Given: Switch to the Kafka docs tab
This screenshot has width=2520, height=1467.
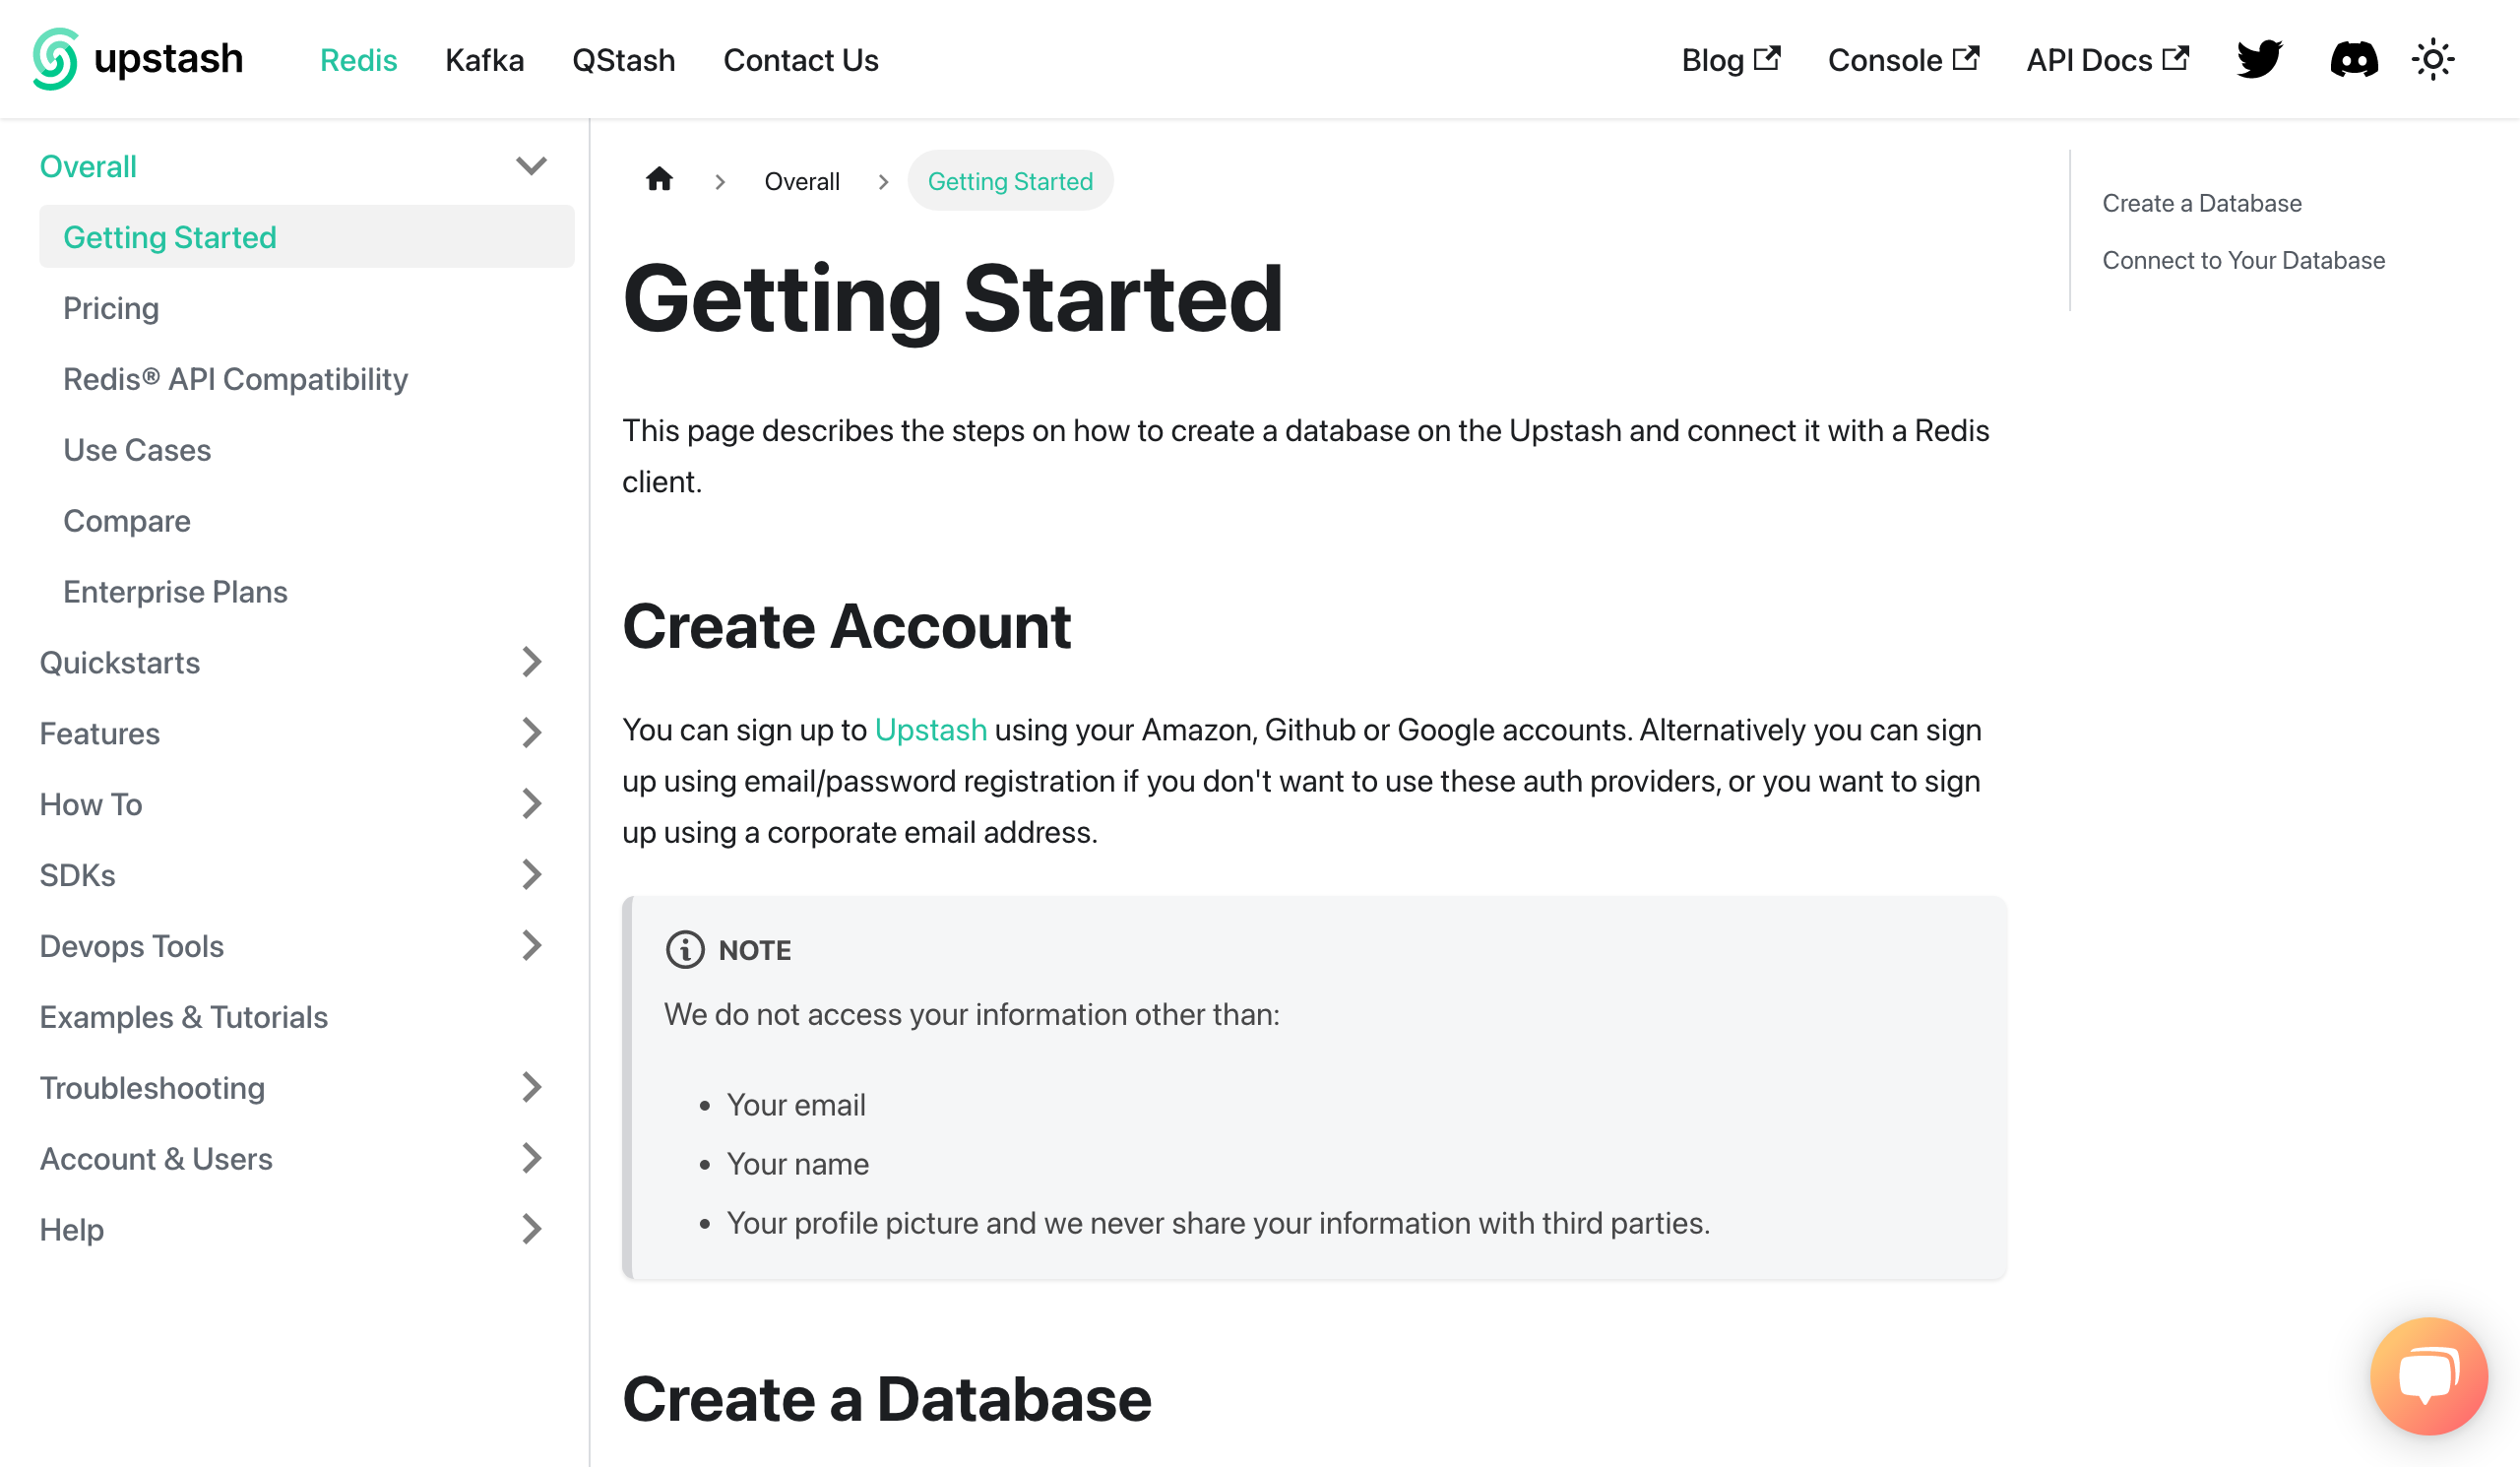Looking at the screenshot, I should click(484, 60).
